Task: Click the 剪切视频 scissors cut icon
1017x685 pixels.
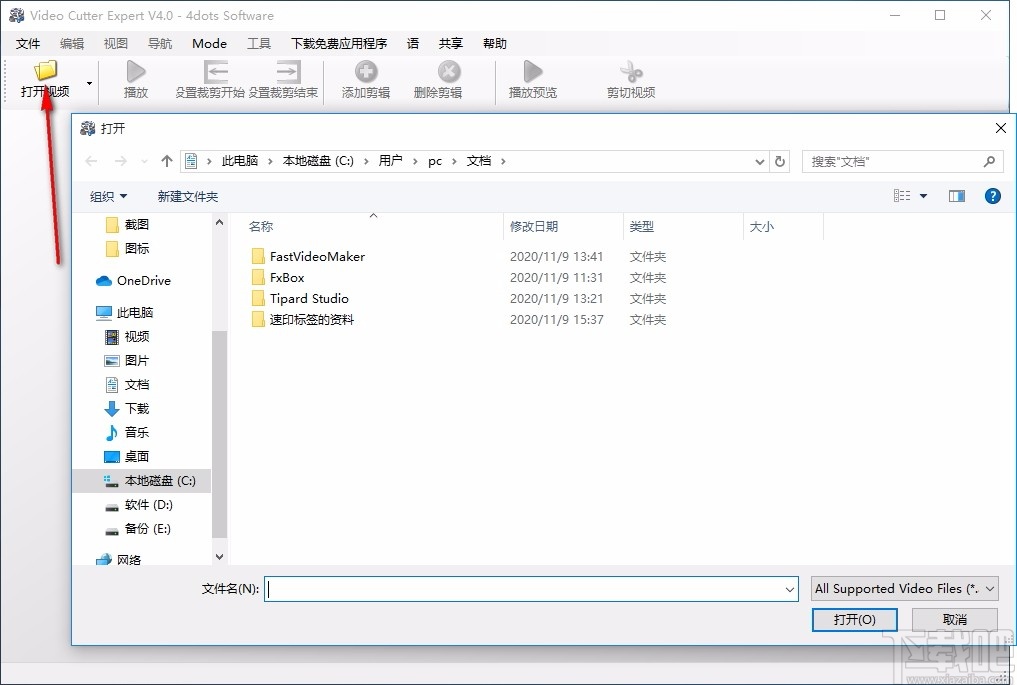Action: coord(629,72)
